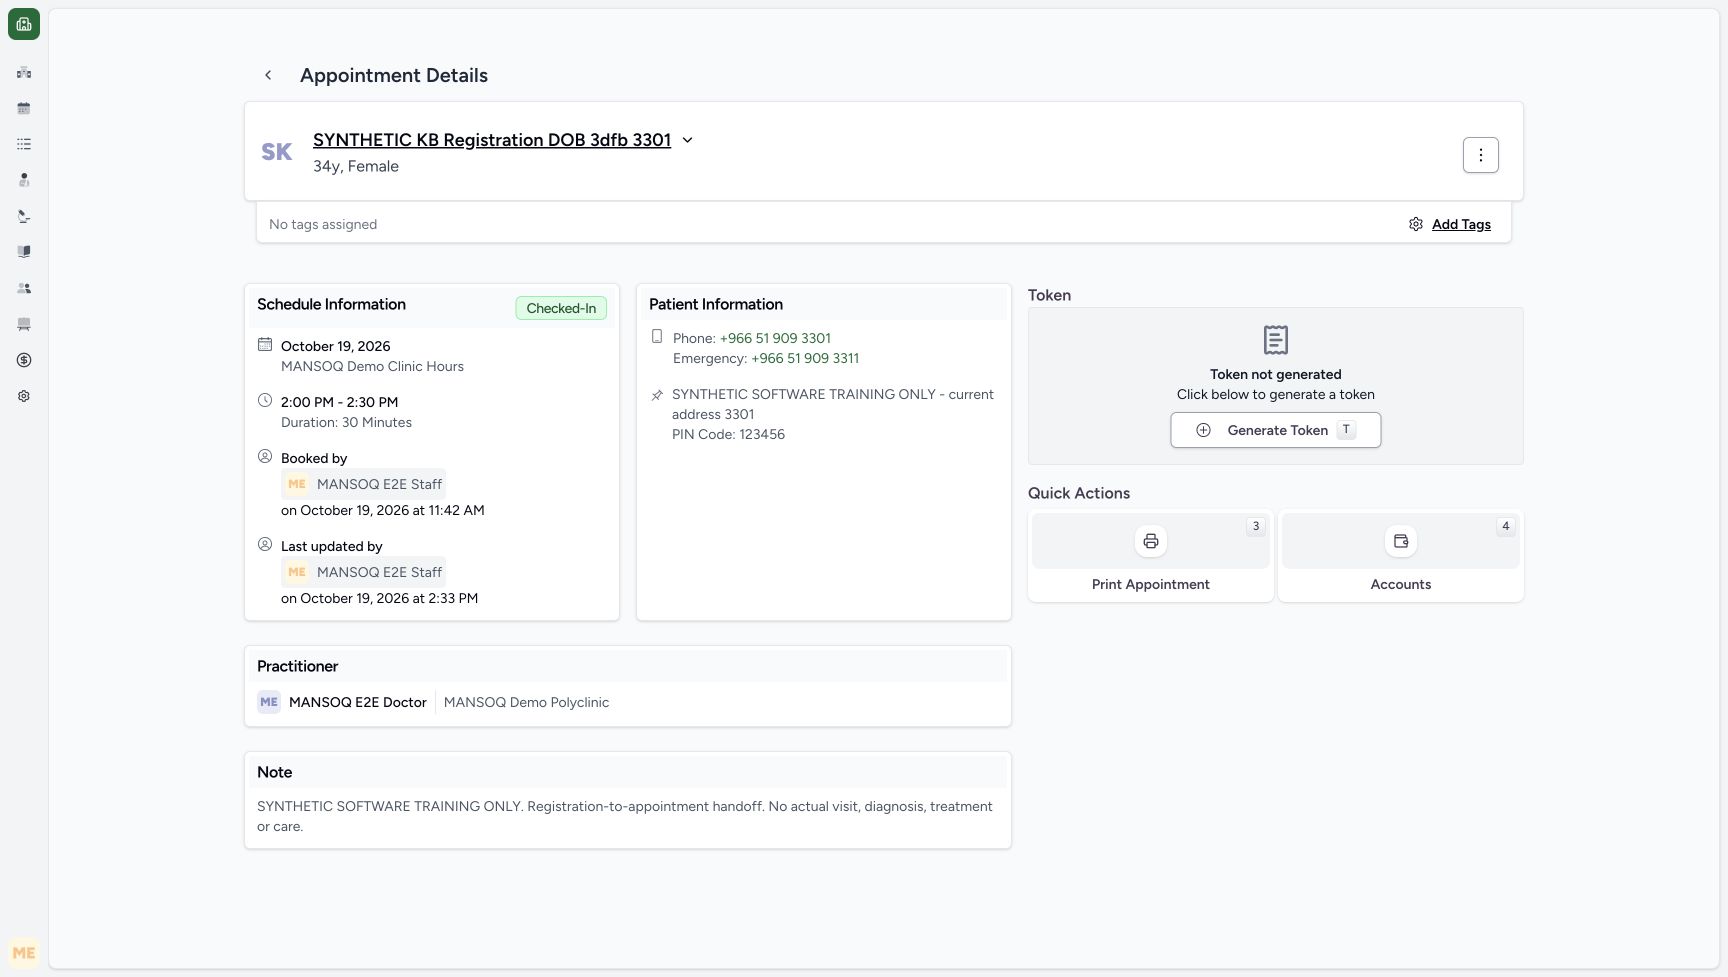The width and height of the screenshot is (1728, 977).
Task: Click MANSOQ E2E Staff under Last updated by
Action: (364, 572)
